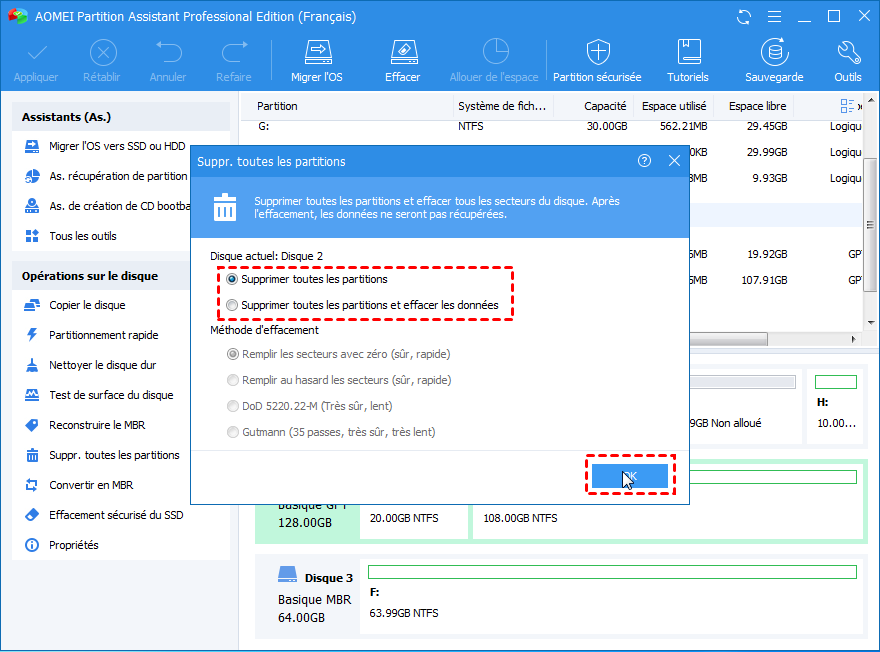Close the Suppr. toutes les partitions dialog
Viewport: 880px width, 652px height.
click(x=674, y=161)
